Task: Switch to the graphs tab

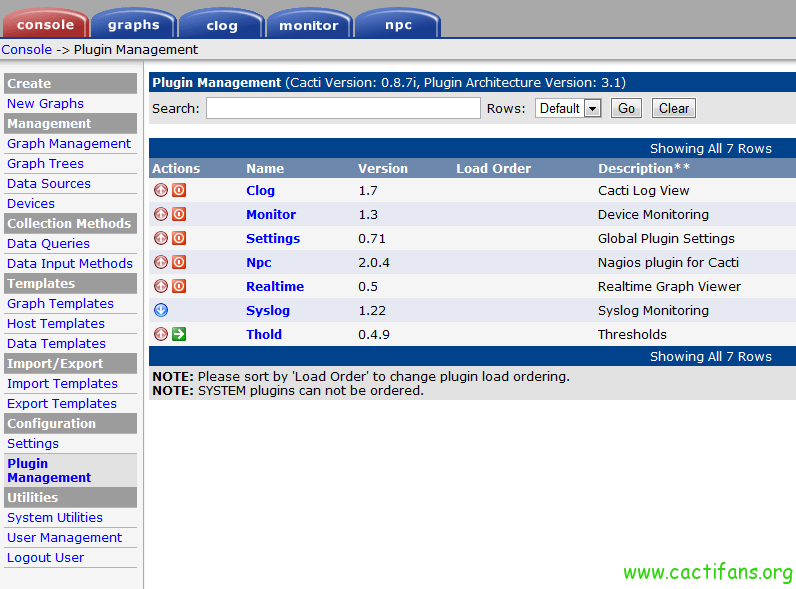Action: (134, 24)
